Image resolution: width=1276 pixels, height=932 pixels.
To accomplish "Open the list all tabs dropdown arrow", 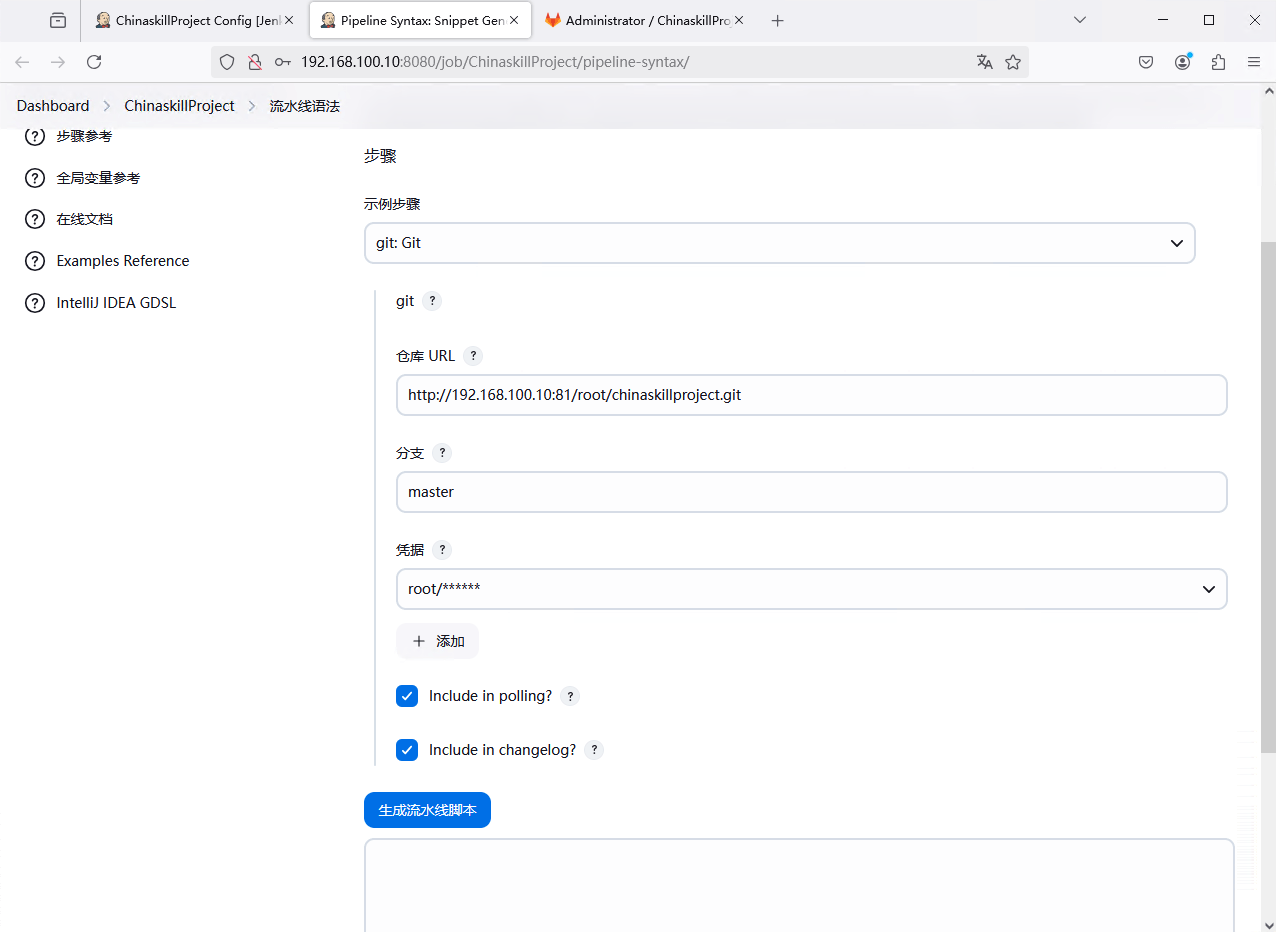I will pos(1079,20).
